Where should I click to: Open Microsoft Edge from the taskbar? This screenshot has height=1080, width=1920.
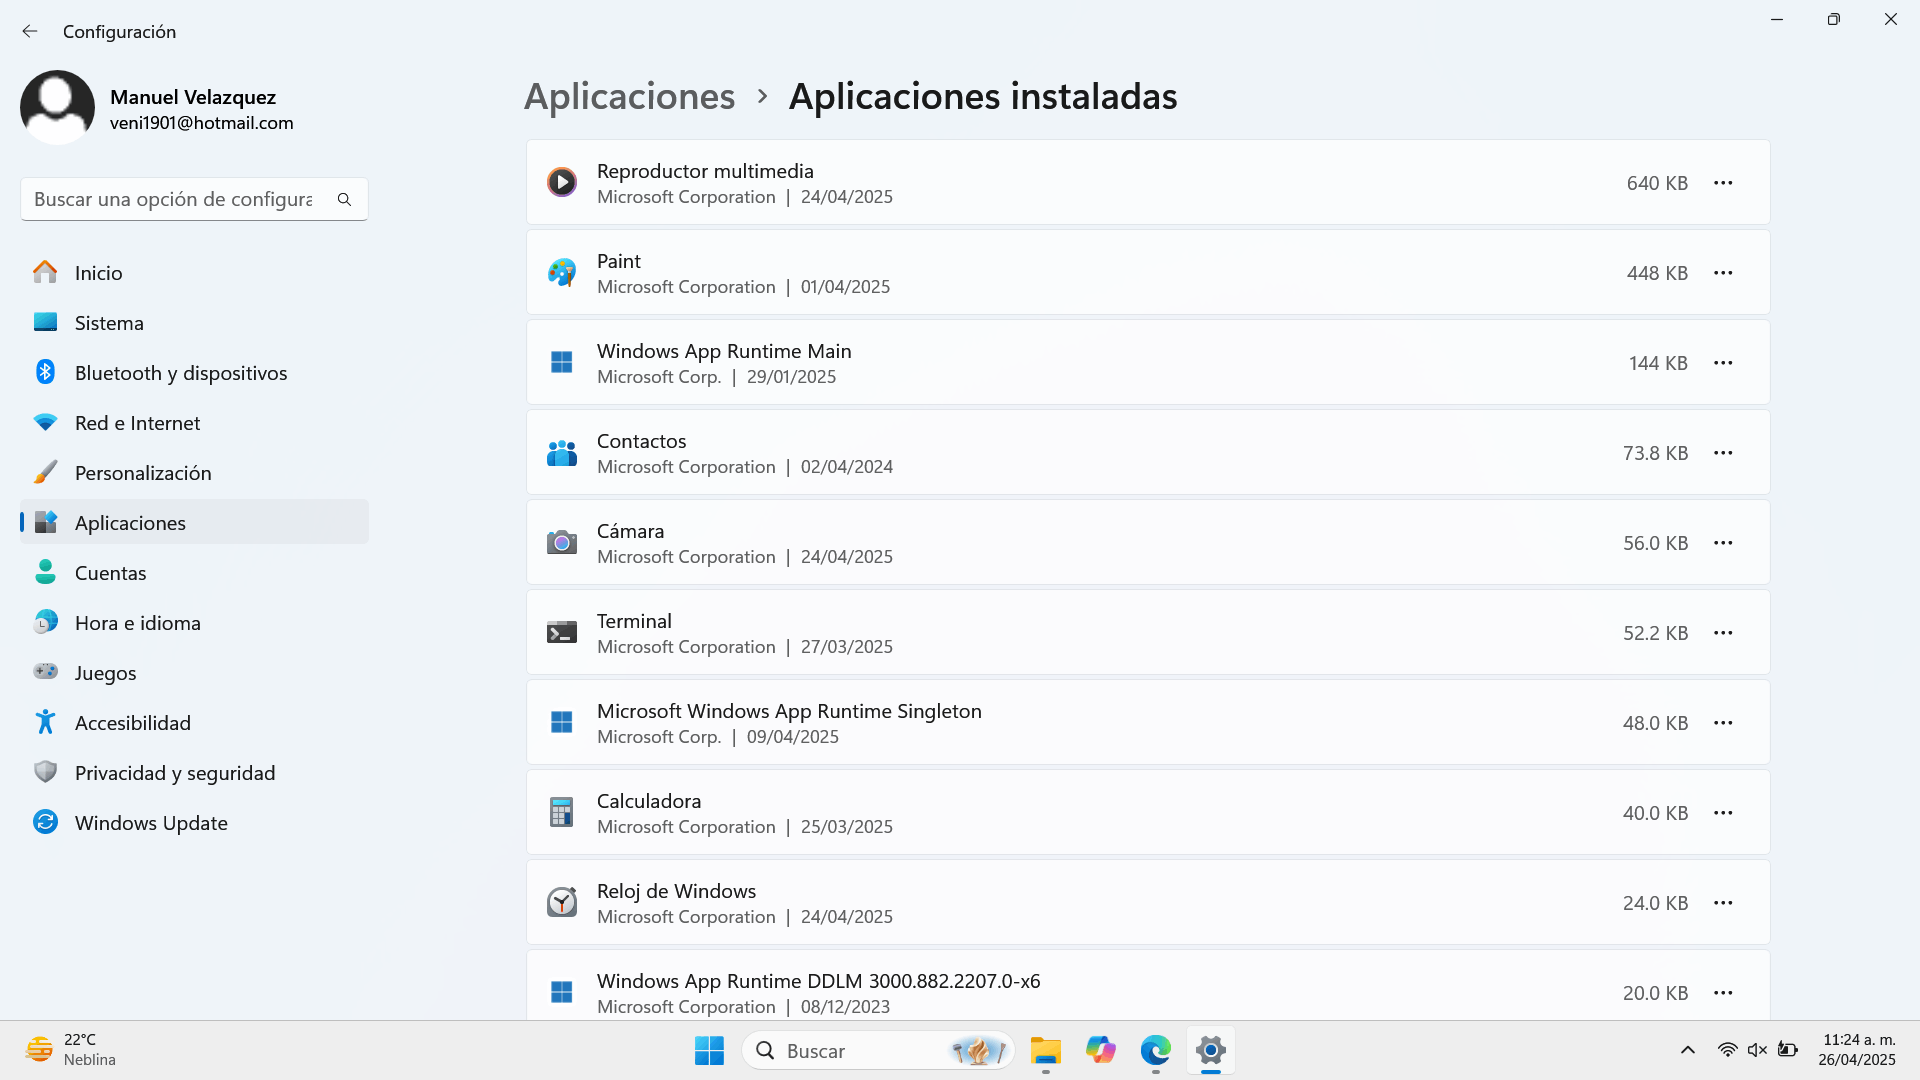pos(1155,1050)
